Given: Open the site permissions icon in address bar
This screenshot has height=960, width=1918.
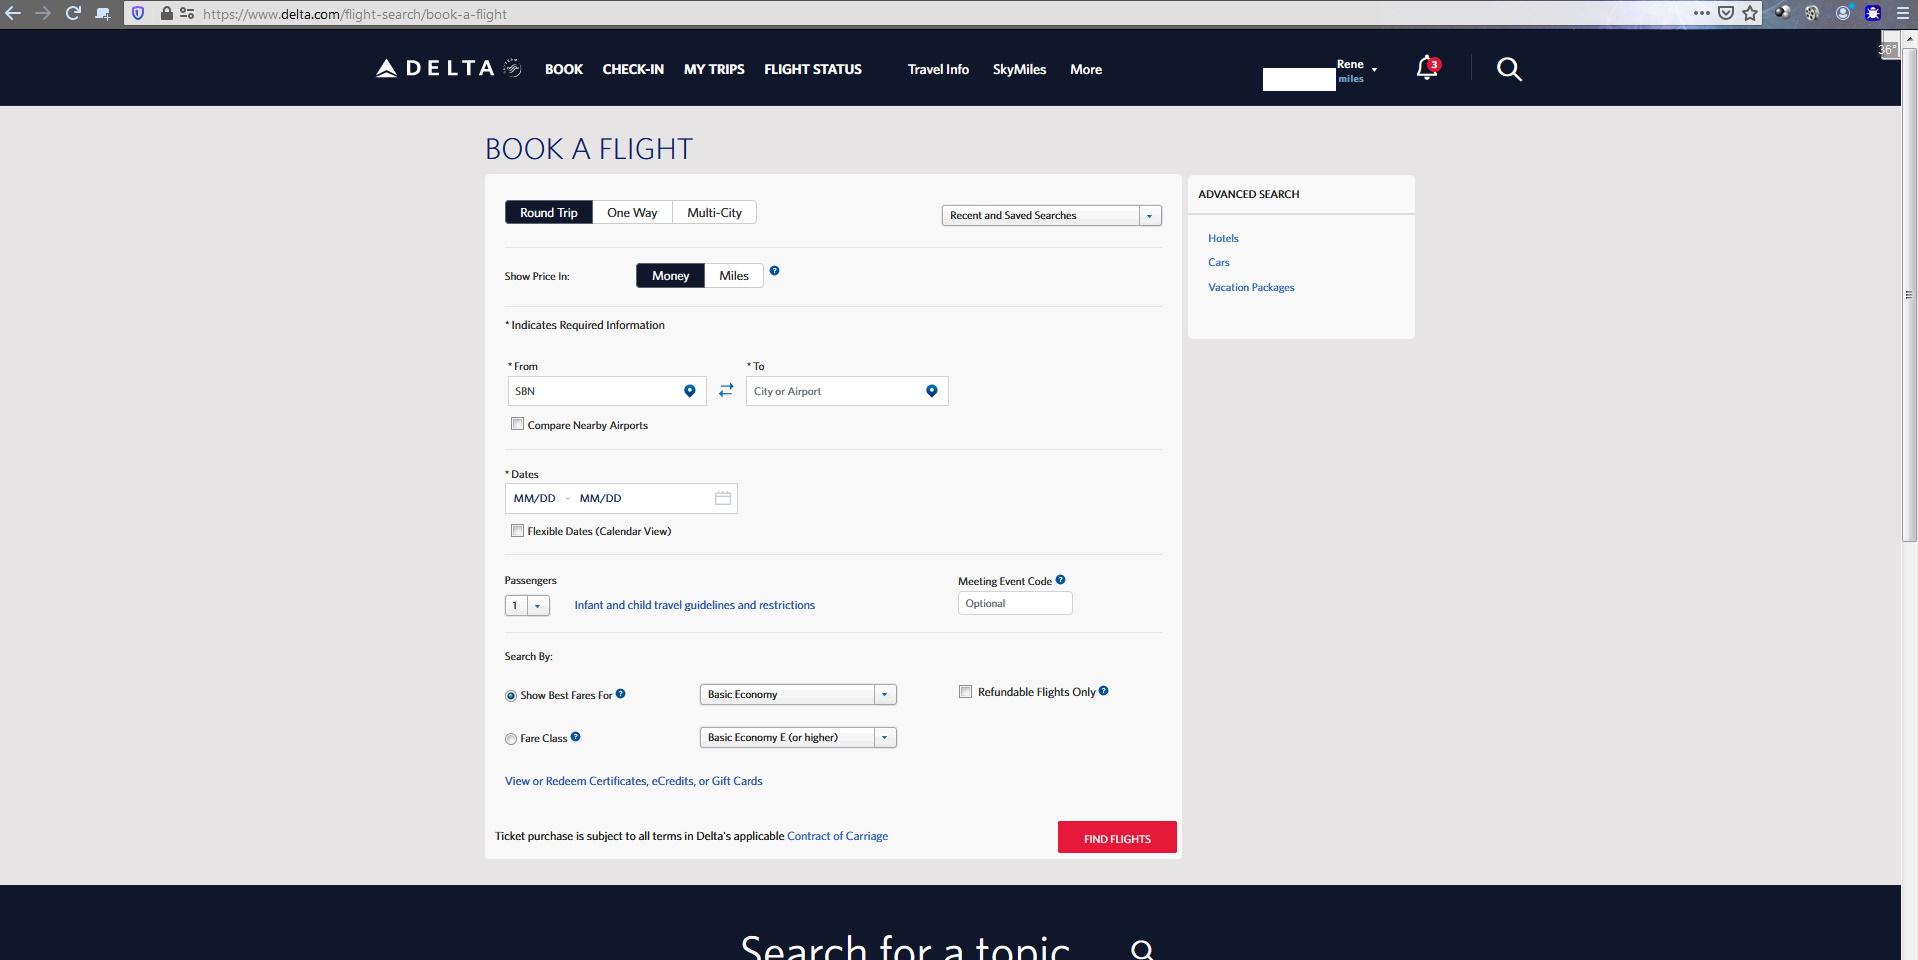Looking at the screenshot, I should click(x=187, y=13).
